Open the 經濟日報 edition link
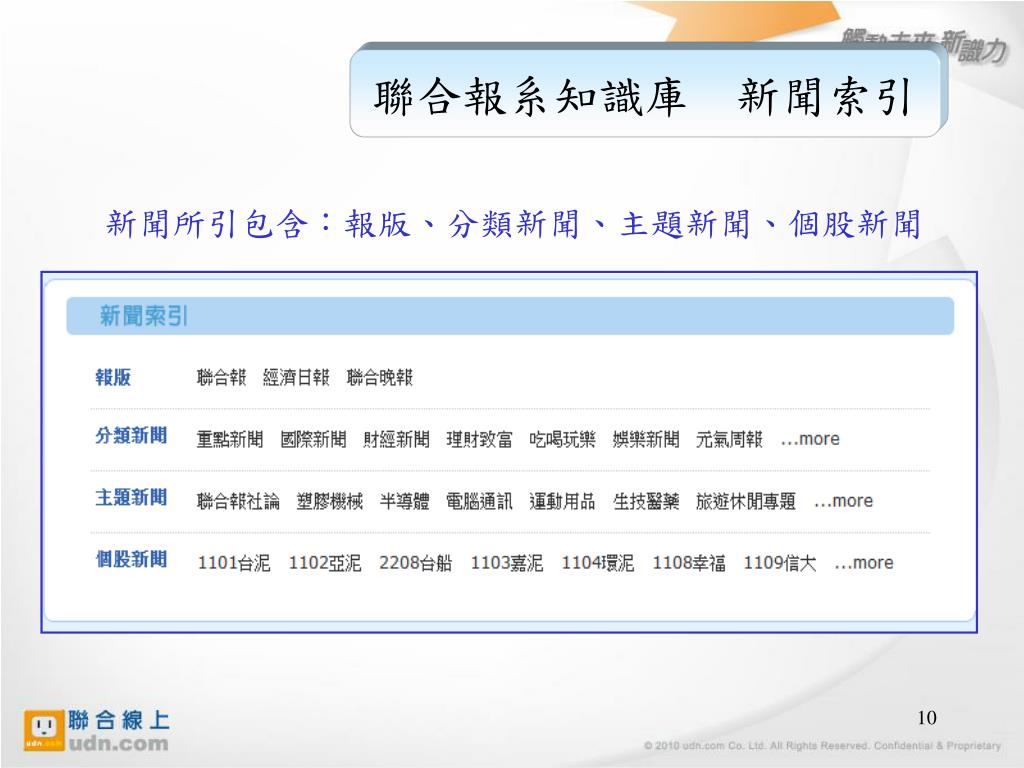This screenshot has height=768, width=1024. tap(296, 377)
